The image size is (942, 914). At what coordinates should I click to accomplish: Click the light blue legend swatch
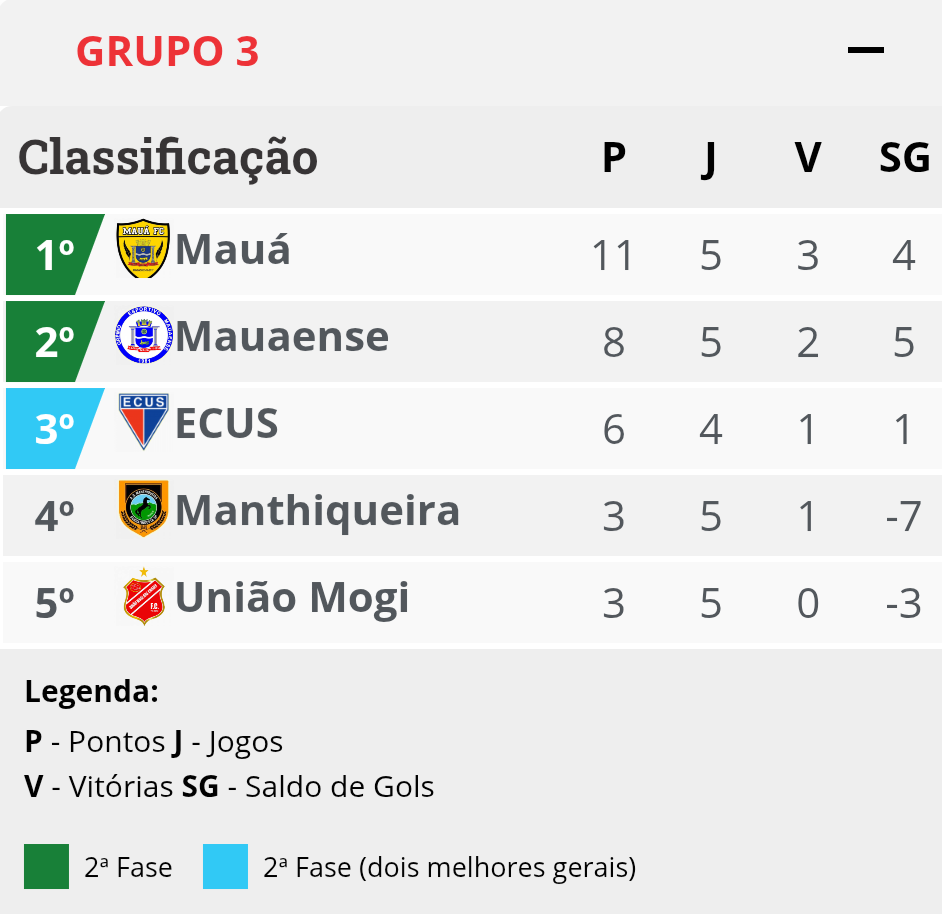click(225, 866)
